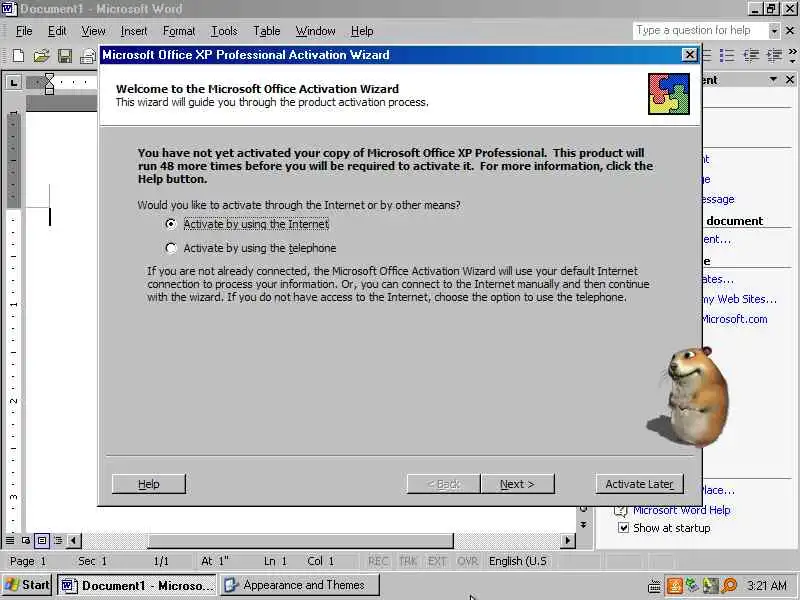The height and width of the screenshot is (600, 800).
Task: Click the Open folder toolbar icon in Word
Action: [x=41, y=56]
